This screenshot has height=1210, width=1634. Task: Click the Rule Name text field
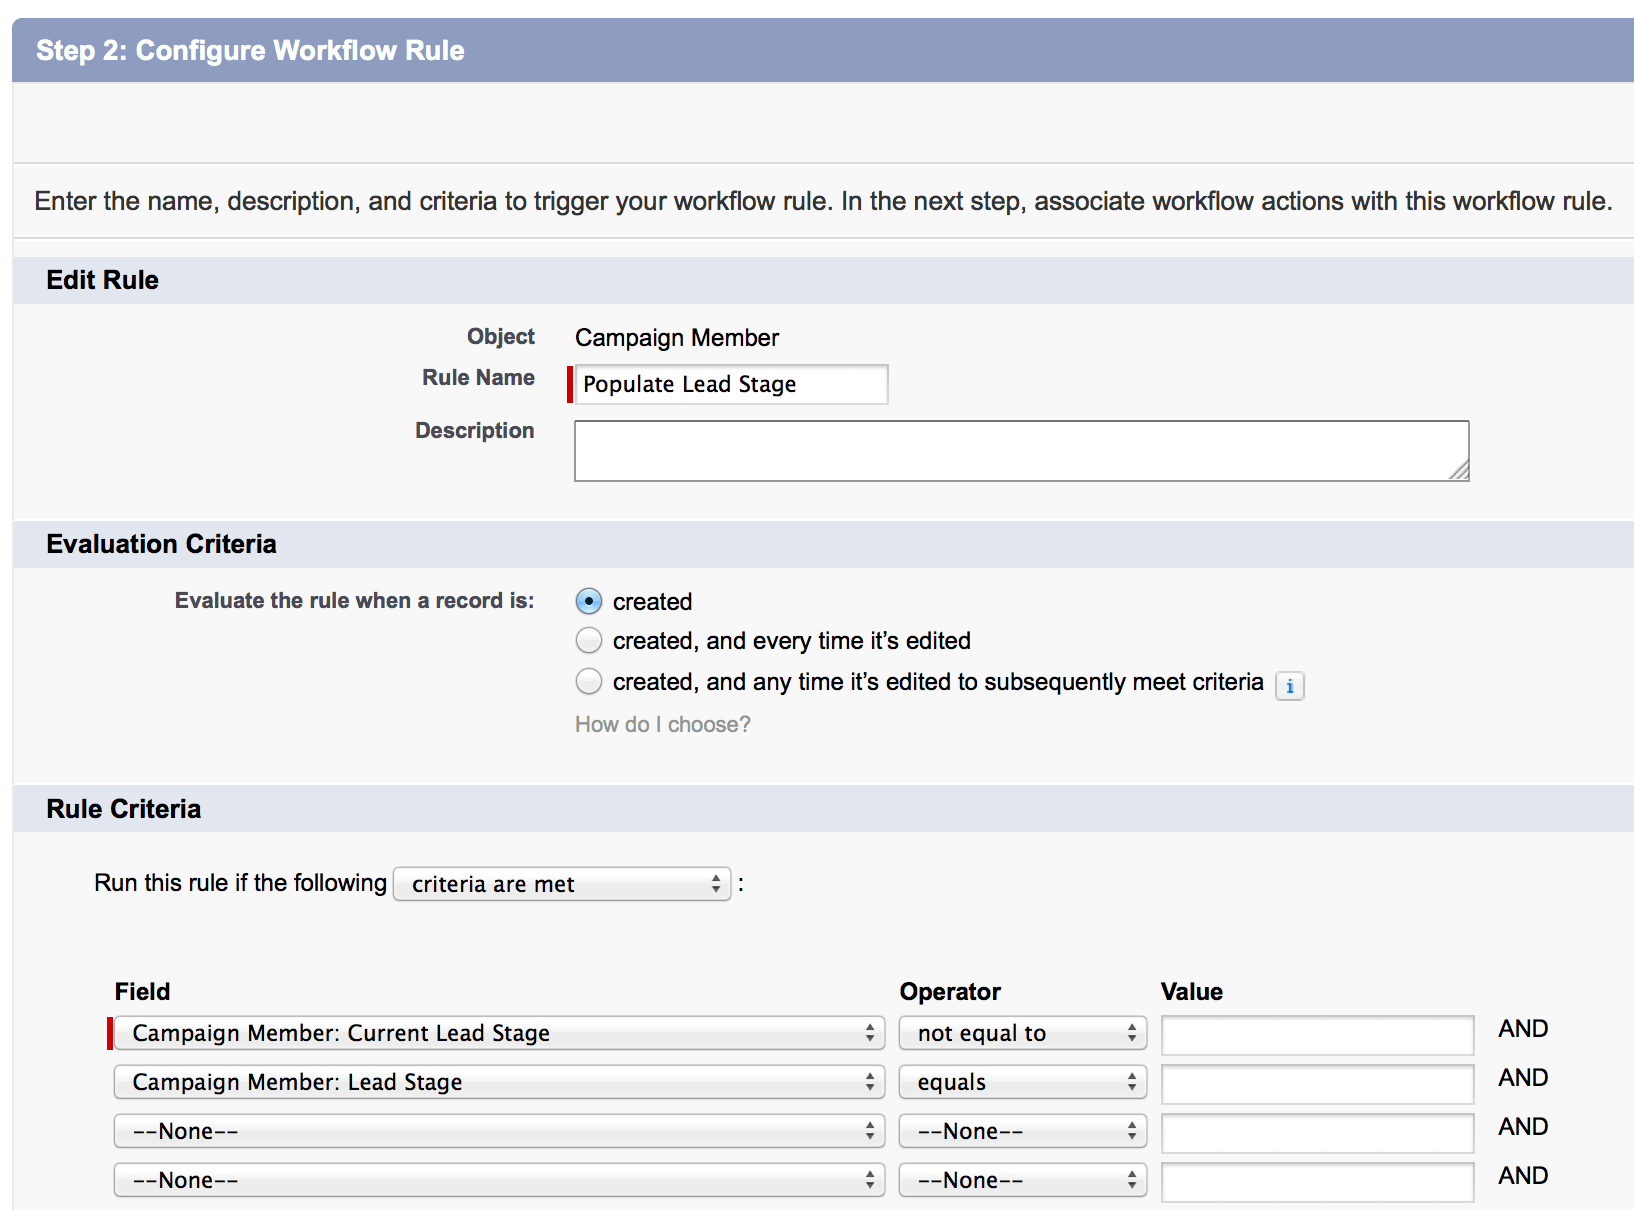730,384
